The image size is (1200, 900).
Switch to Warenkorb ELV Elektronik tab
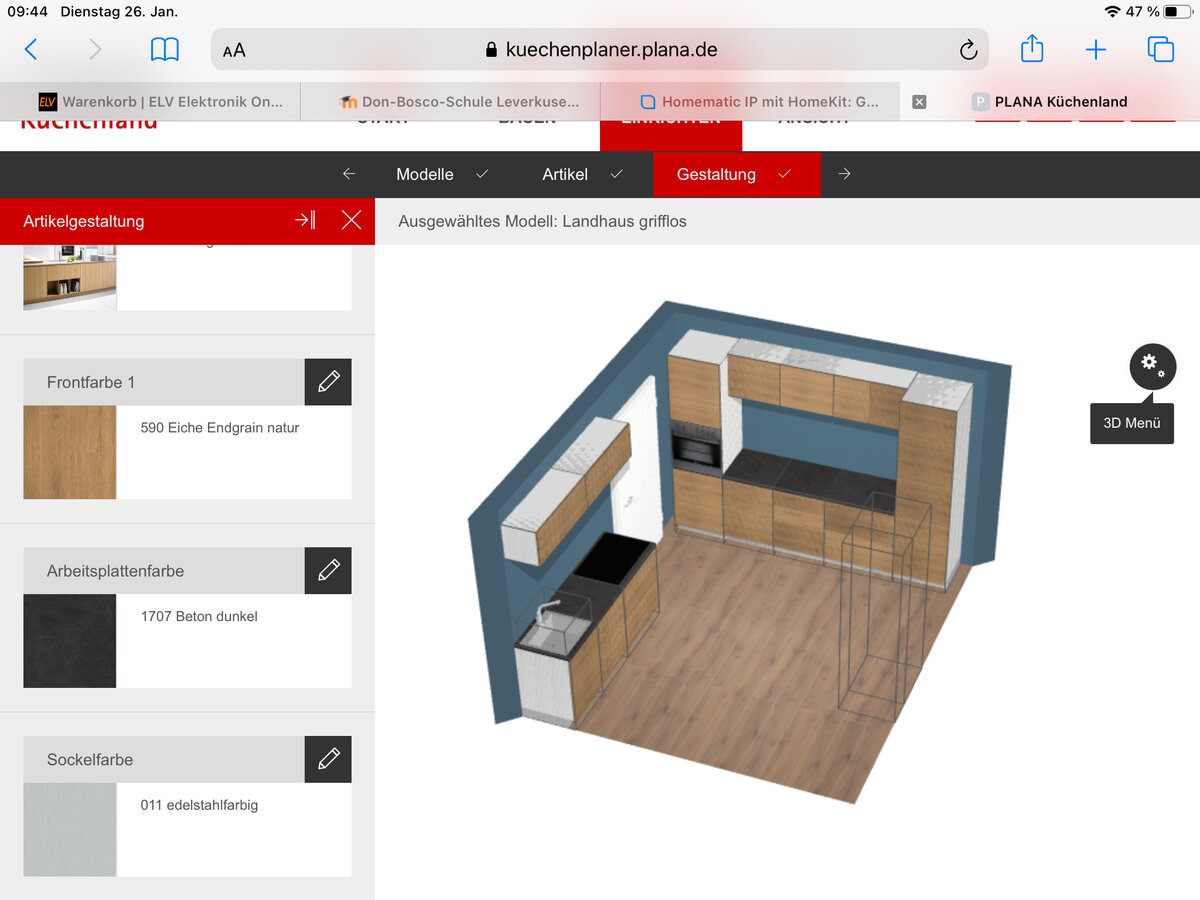click(x=160, y=101)
